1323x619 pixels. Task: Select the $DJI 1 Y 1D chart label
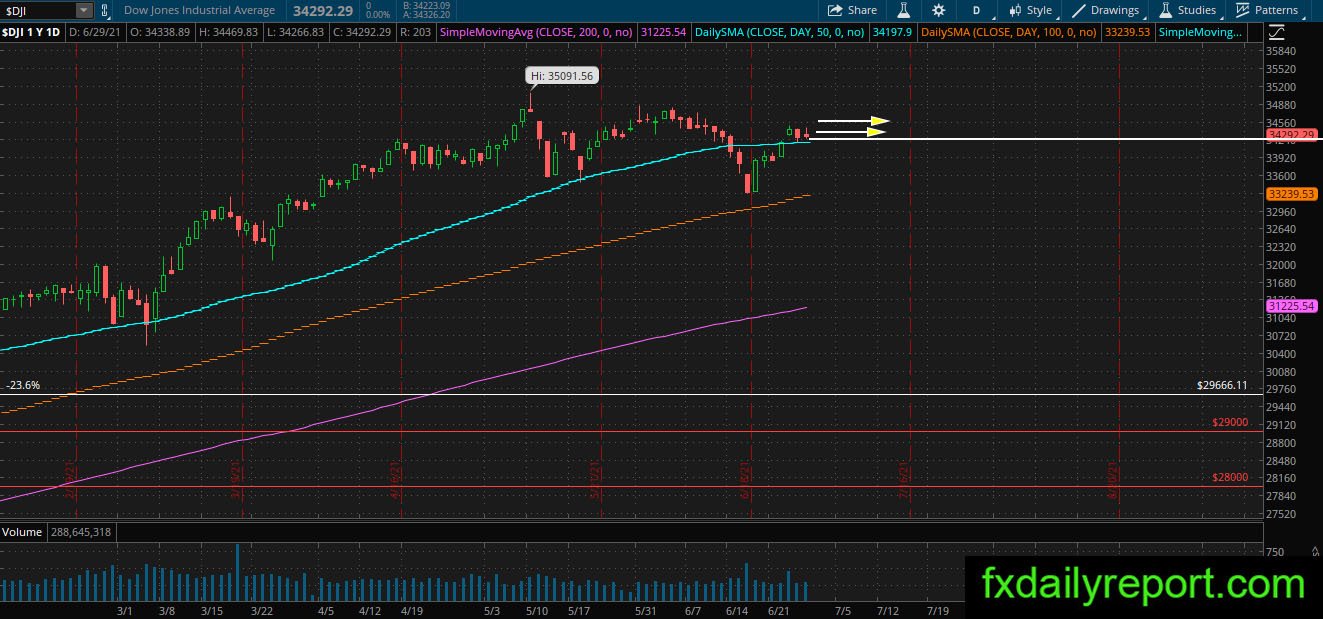point(33,32)
